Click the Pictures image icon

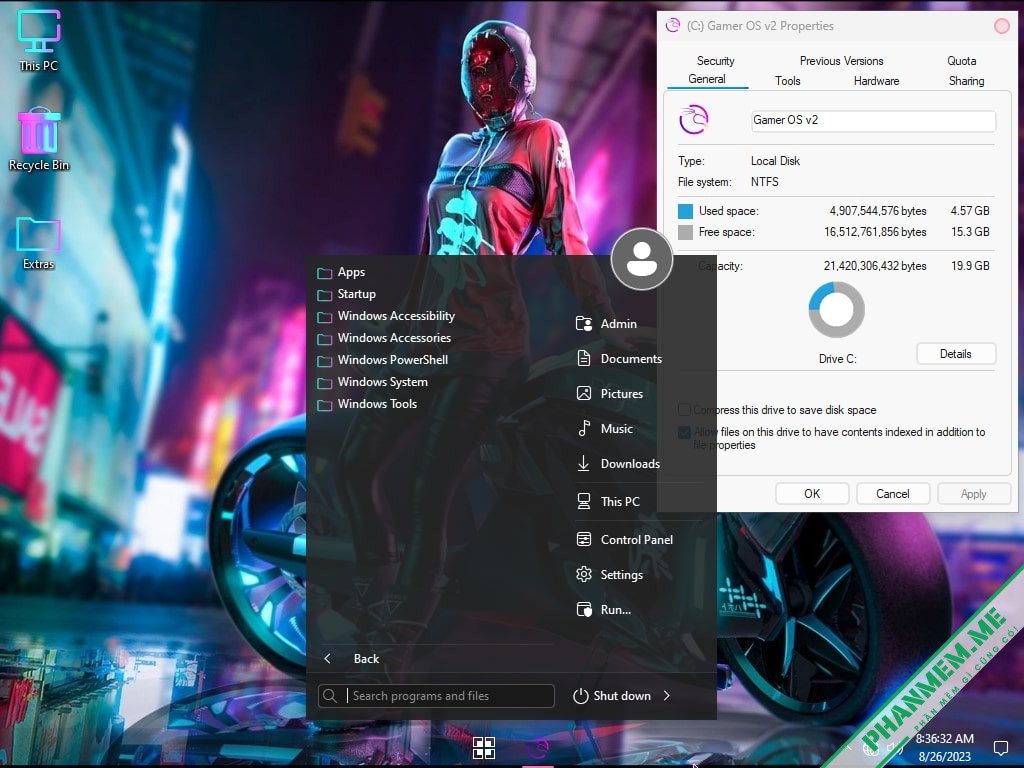pyautogui.click(x=584, y=394)
